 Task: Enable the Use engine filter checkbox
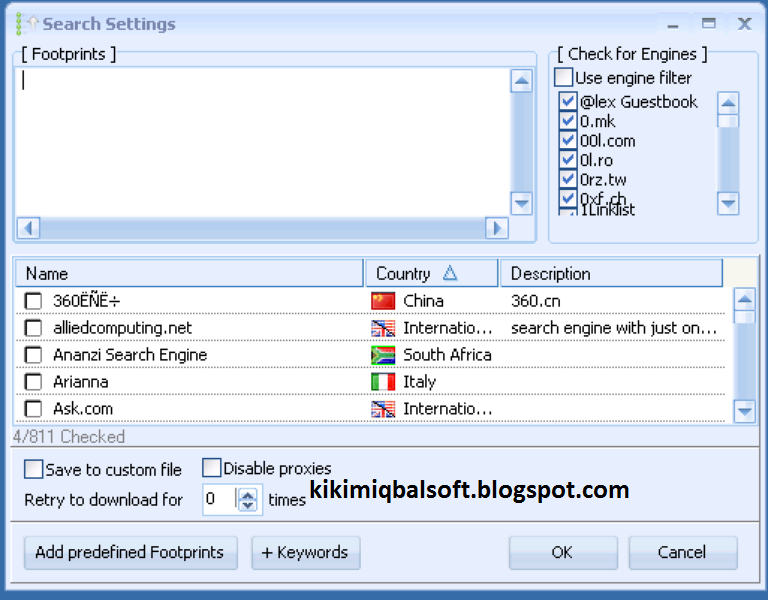[563, 77]
